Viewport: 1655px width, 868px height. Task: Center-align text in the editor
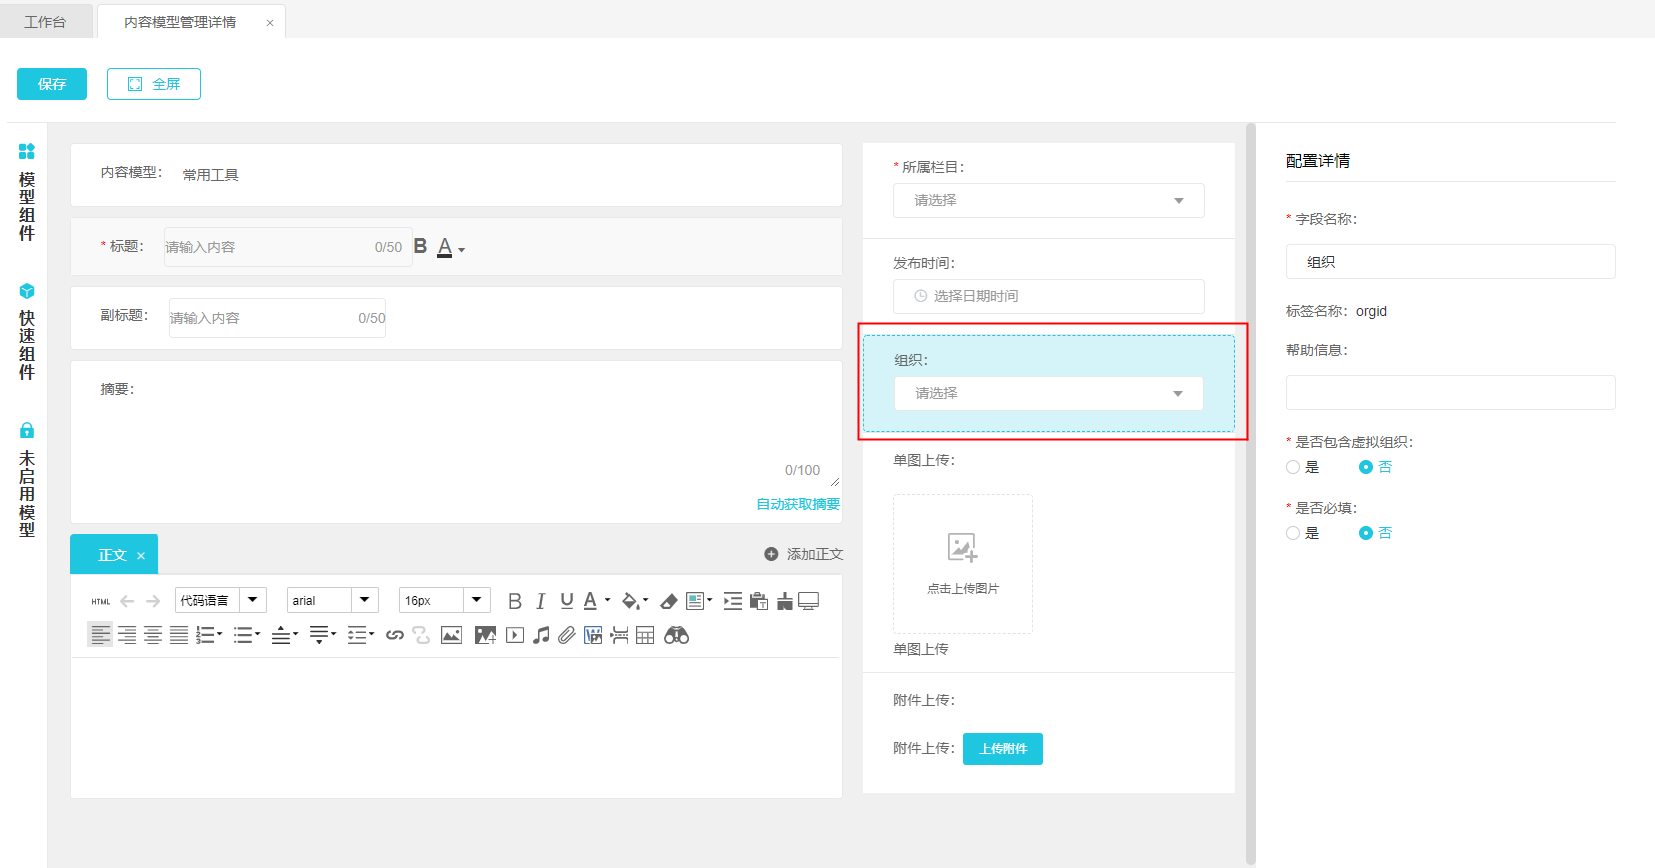153,635
